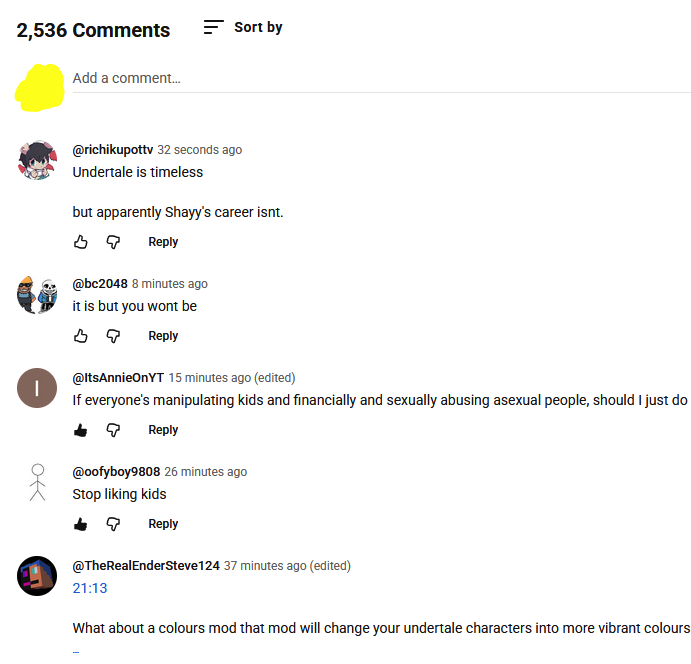The height and width of the screenshot is (664, 691).
Task: Like the @bc2048 comment
Action: 81,336
